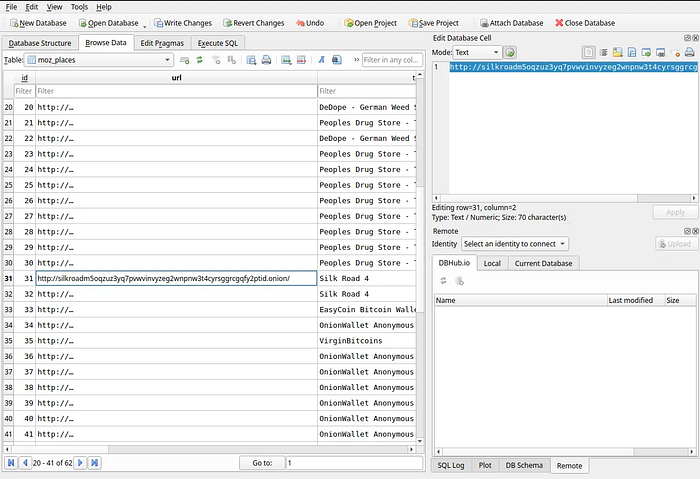
Task: Click the Go to record number field
Action: pyautogui.click(x=354, y=463)
